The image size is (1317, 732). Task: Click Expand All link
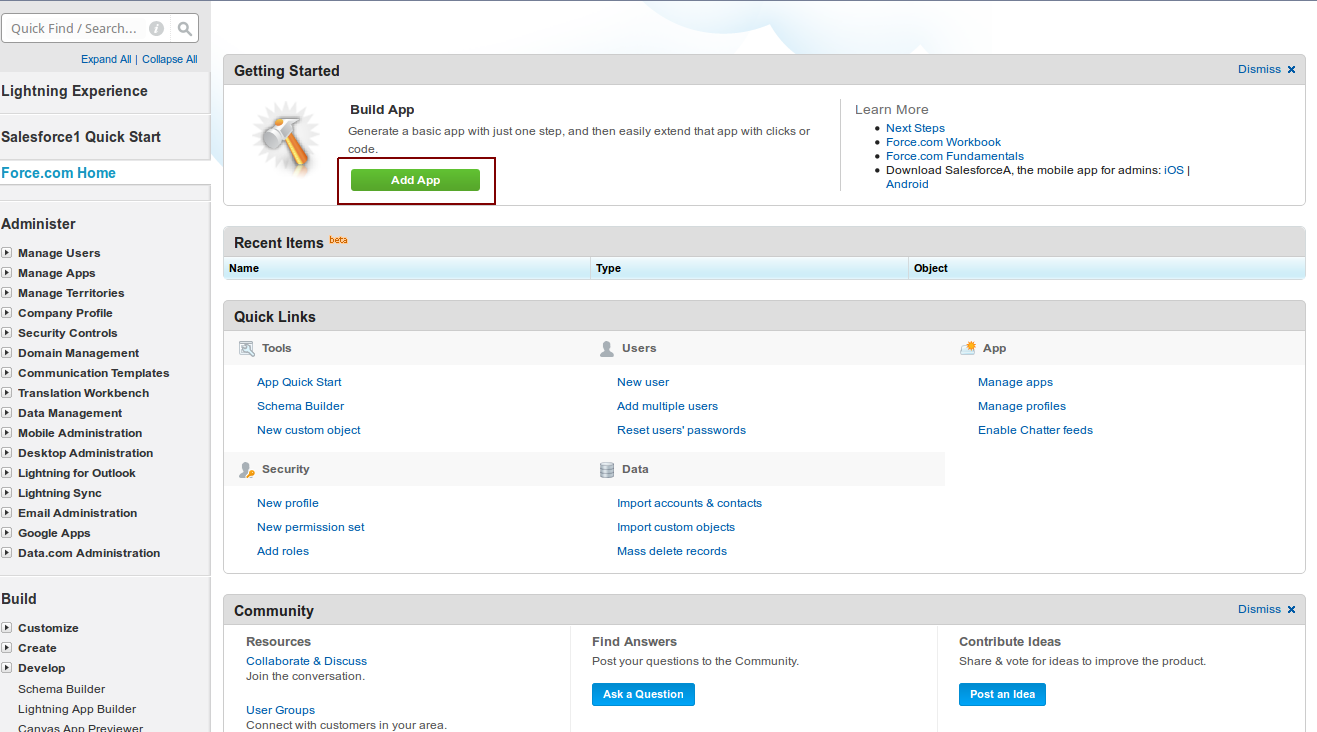(106, 60)
